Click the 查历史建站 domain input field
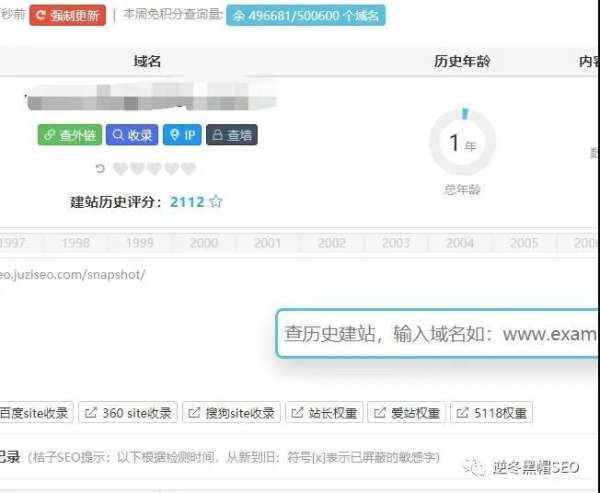Image resolution: width=600 pixels, height=493 pixels. (x=440, y=333)
